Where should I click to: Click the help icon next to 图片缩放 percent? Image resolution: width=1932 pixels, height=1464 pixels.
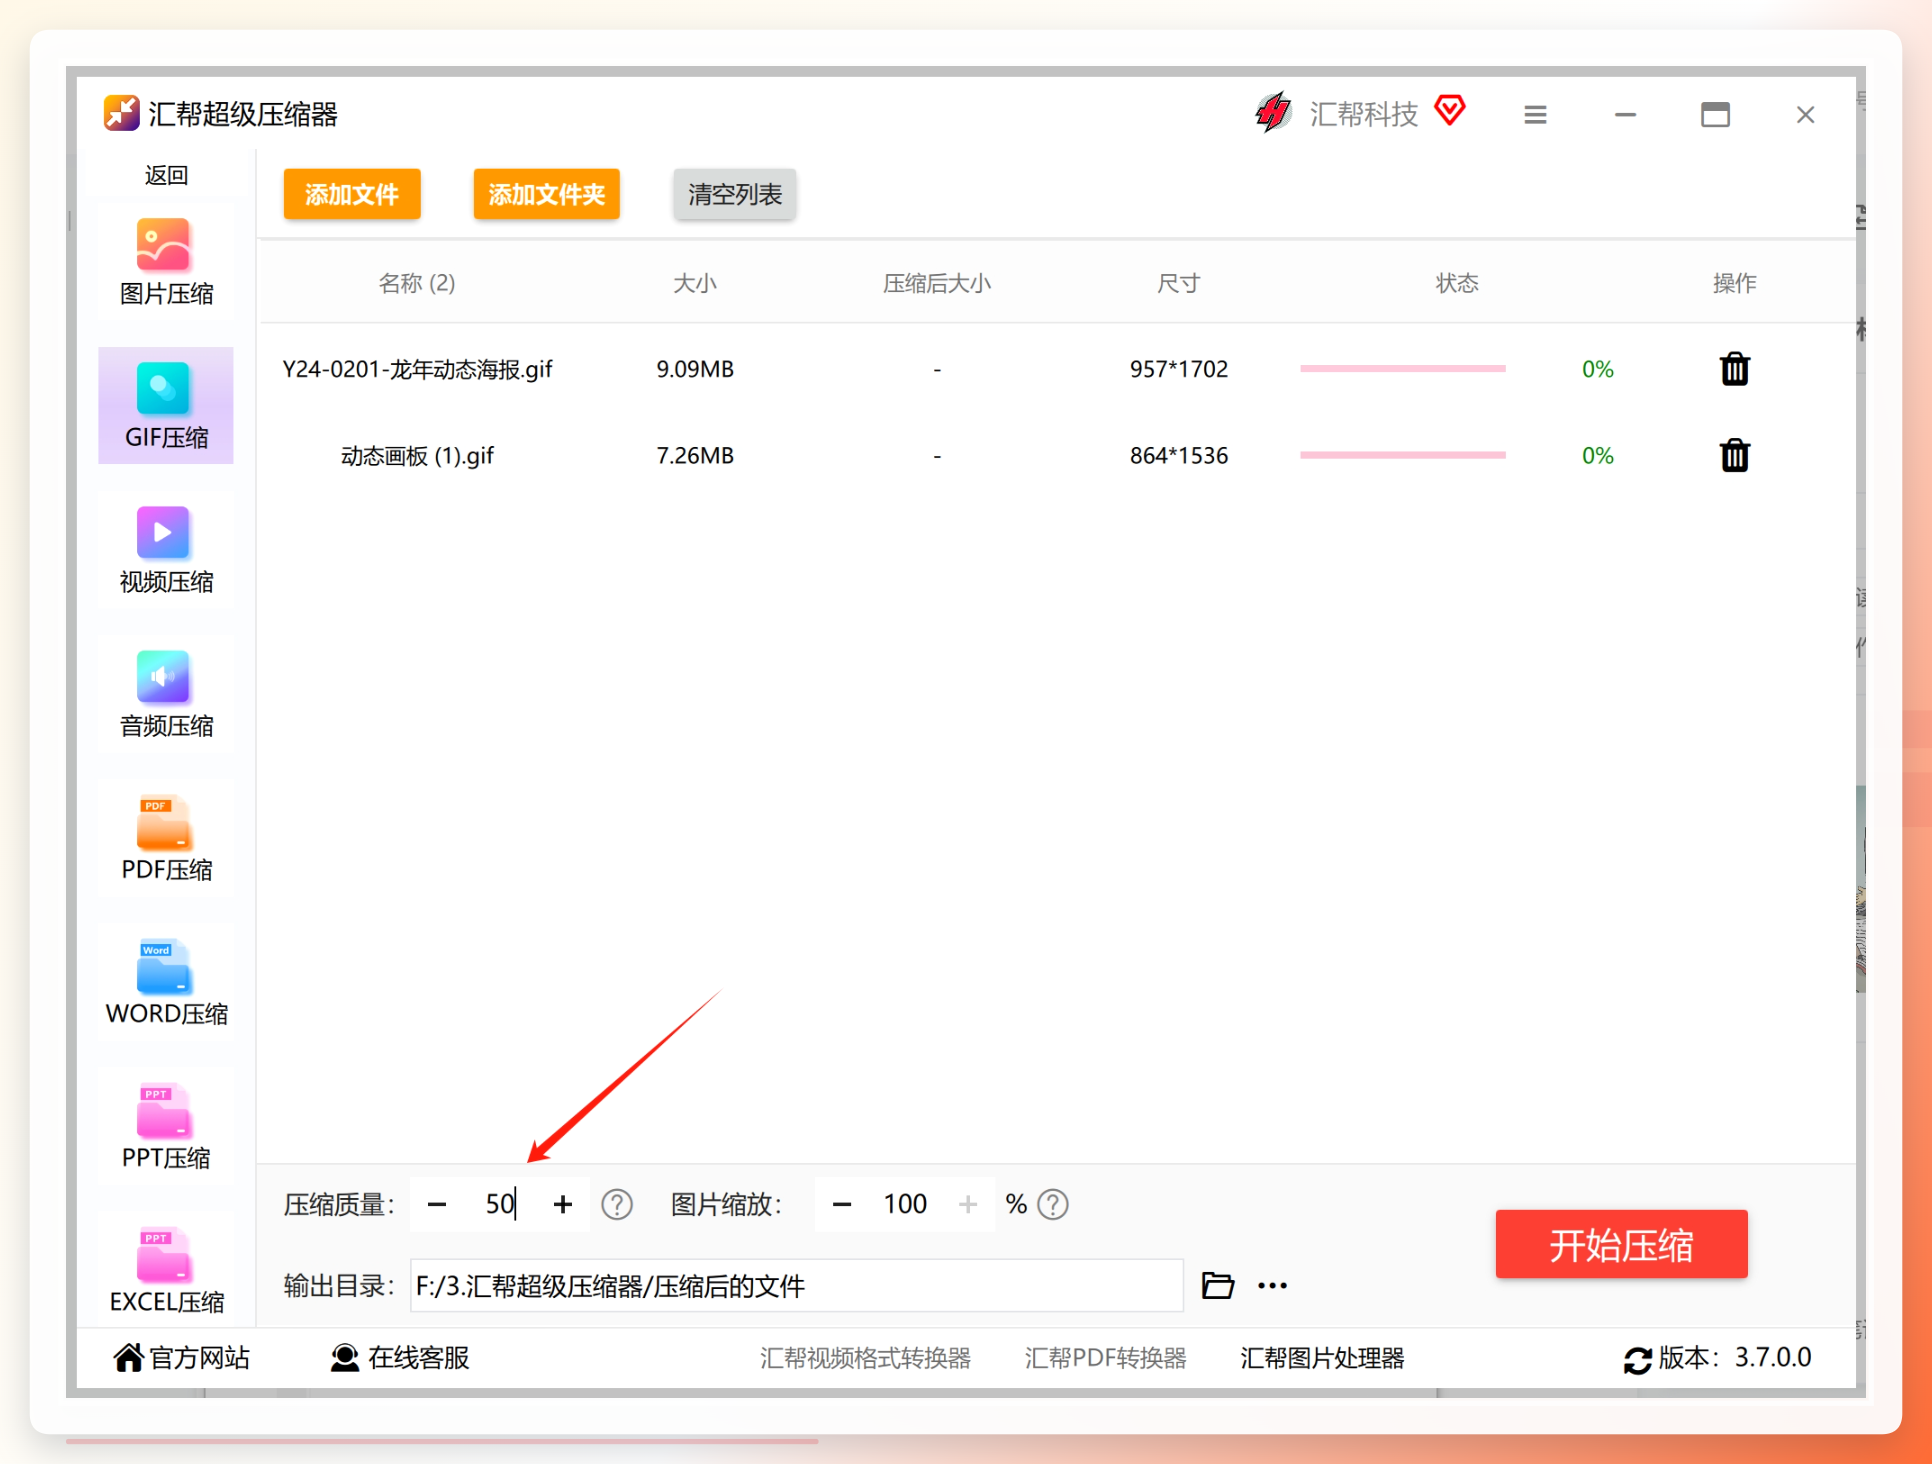click(1053, 1204)
